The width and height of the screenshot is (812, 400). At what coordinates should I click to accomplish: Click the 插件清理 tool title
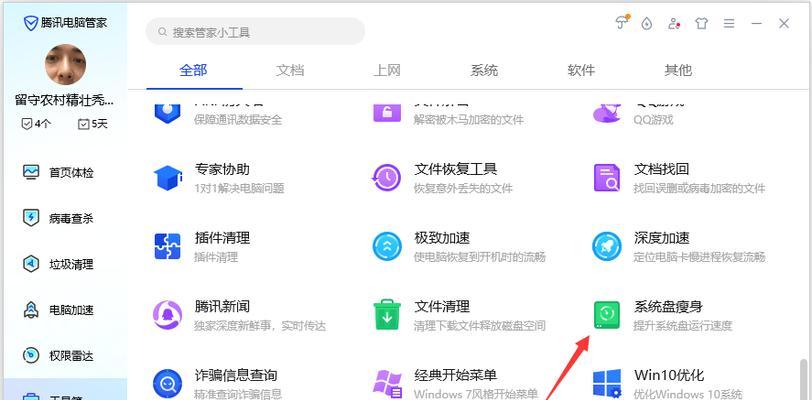click(x=222, y=238)
